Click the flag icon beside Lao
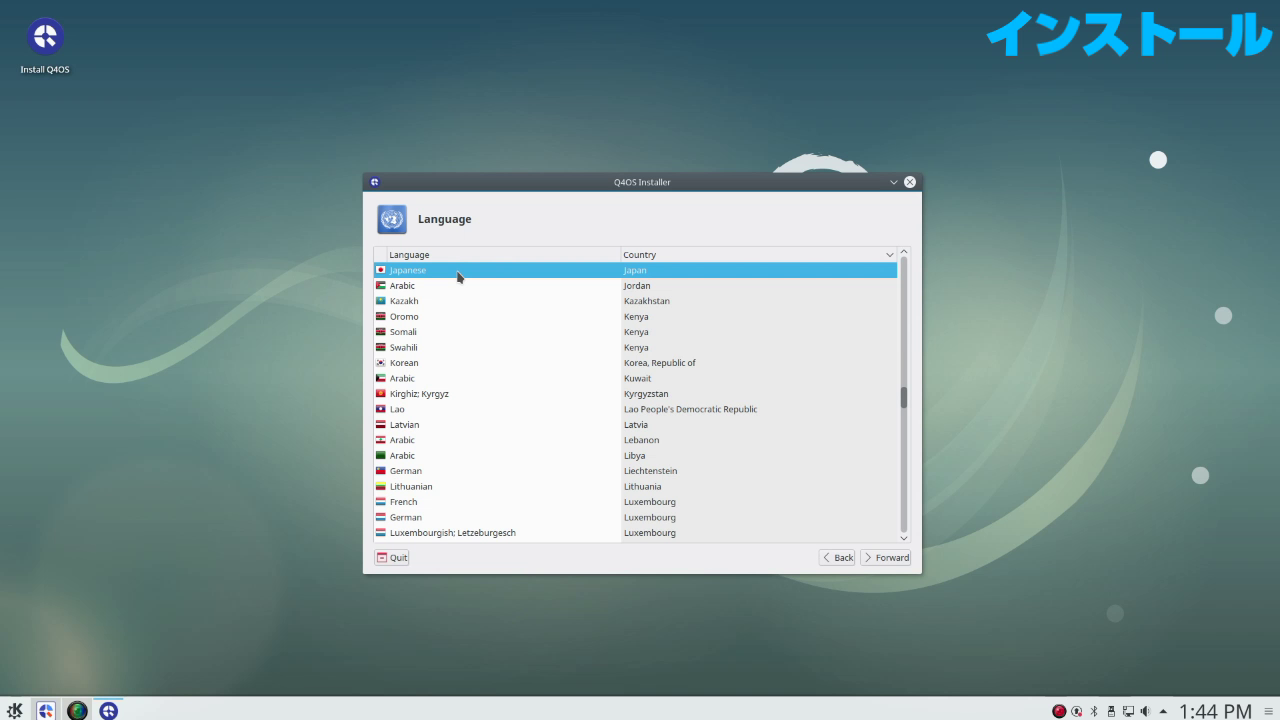 coord(381,409)
